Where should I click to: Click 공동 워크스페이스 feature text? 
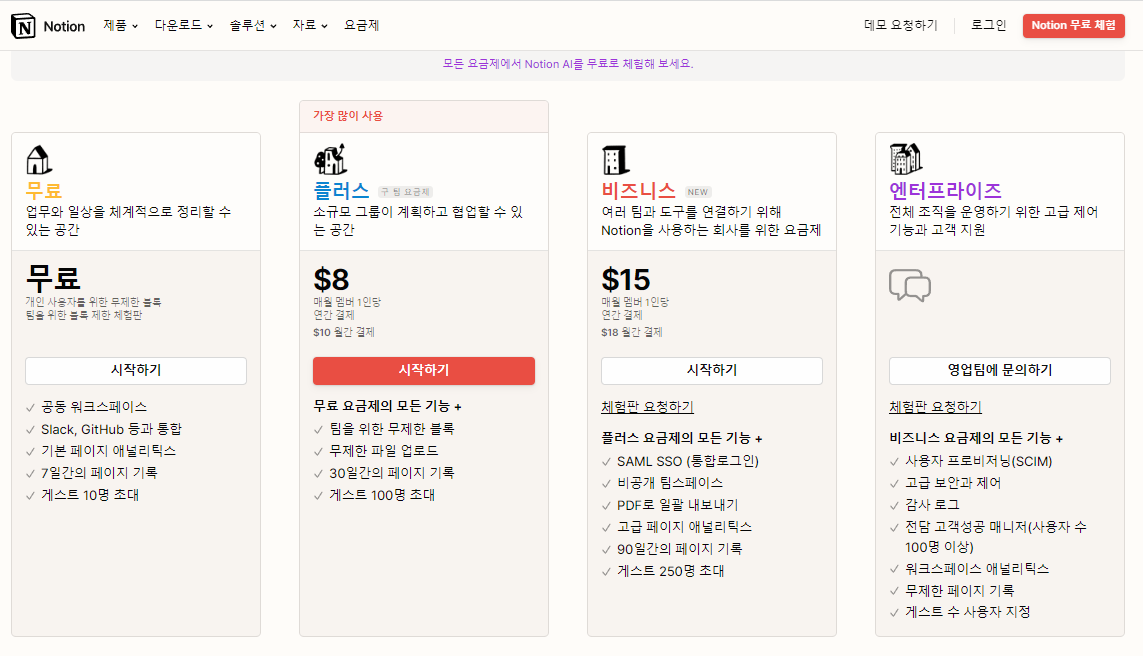[x=94, y=407]
